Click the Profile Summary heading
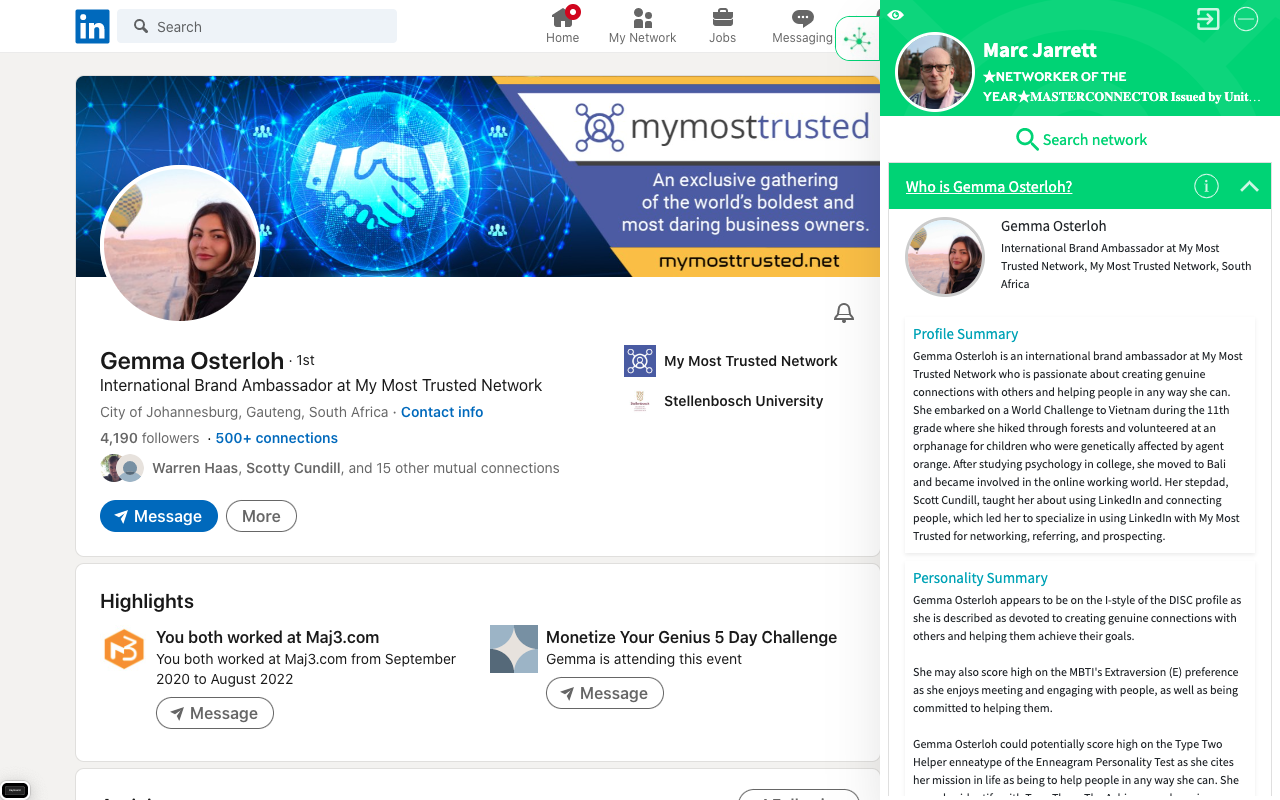Viewport: 1280px width, 800px height. (x=965, y=334)
